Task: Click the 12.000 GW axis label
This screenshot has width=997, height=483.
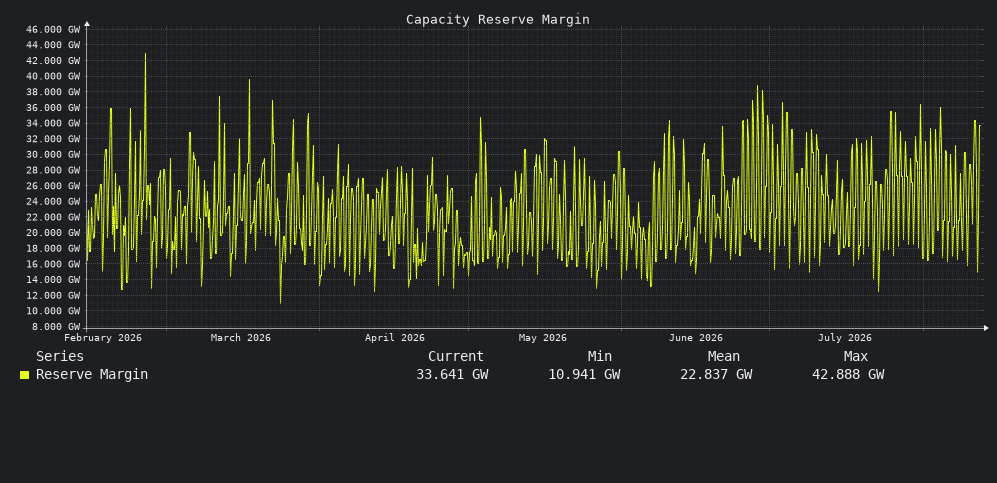Action: point(53,296)
